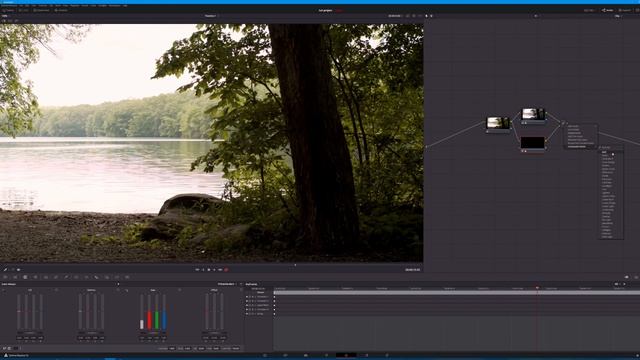Open the Qualifier eyedropper palette
The width and height of the screenshot is (640, 360).
coord(66,277)
